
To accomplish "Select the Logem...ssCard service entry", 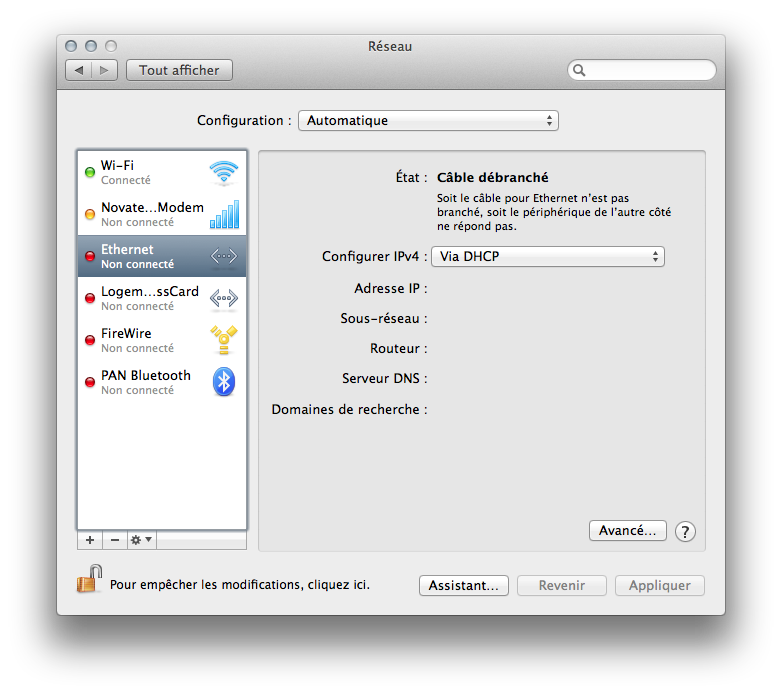I will [150, 298].
